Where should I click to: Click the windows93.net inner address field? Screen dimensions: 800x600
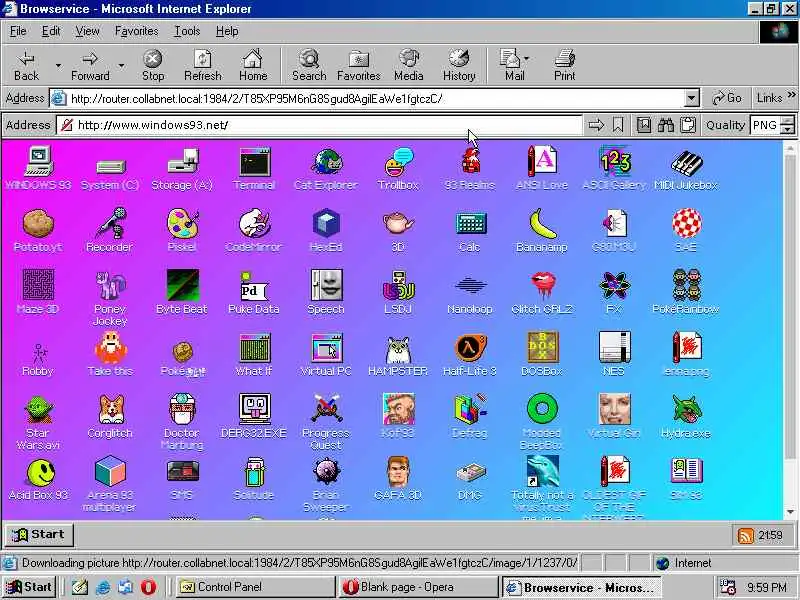(x=319, y=125)
